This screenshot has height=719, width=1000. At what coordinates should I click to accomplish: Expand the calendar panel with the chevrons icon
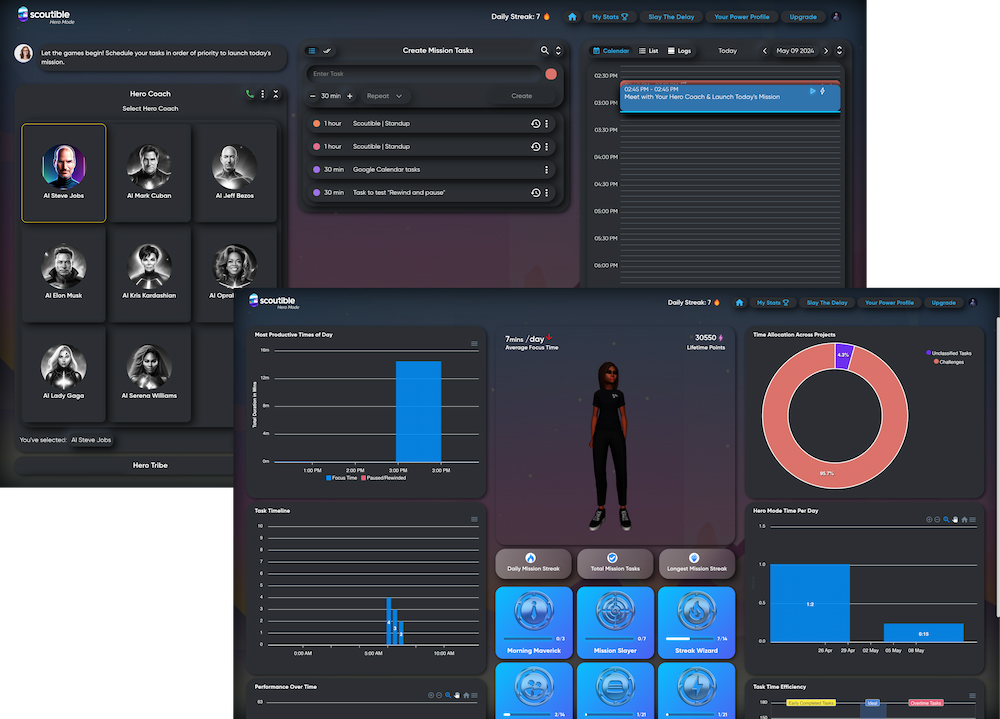click(839, 50)
